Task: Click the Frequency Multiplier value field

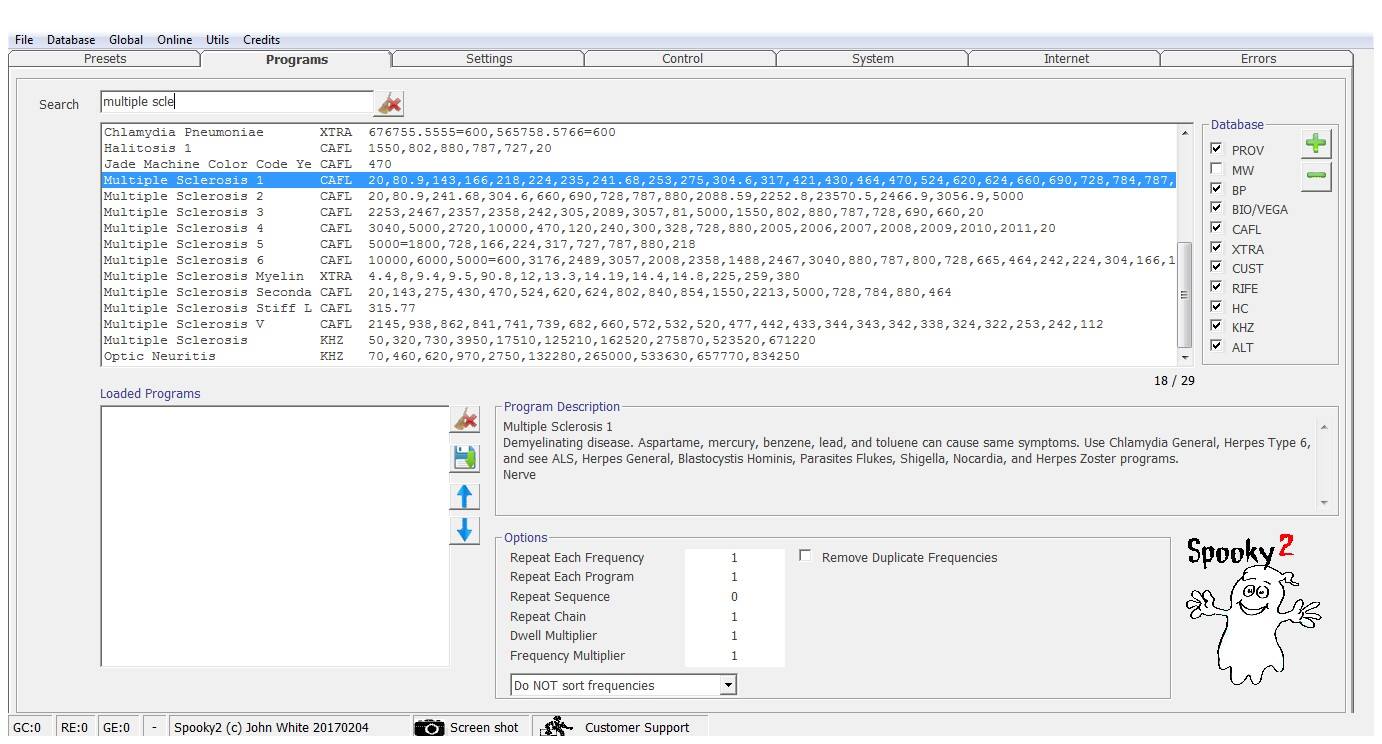Action: click(x=734, y=656)
